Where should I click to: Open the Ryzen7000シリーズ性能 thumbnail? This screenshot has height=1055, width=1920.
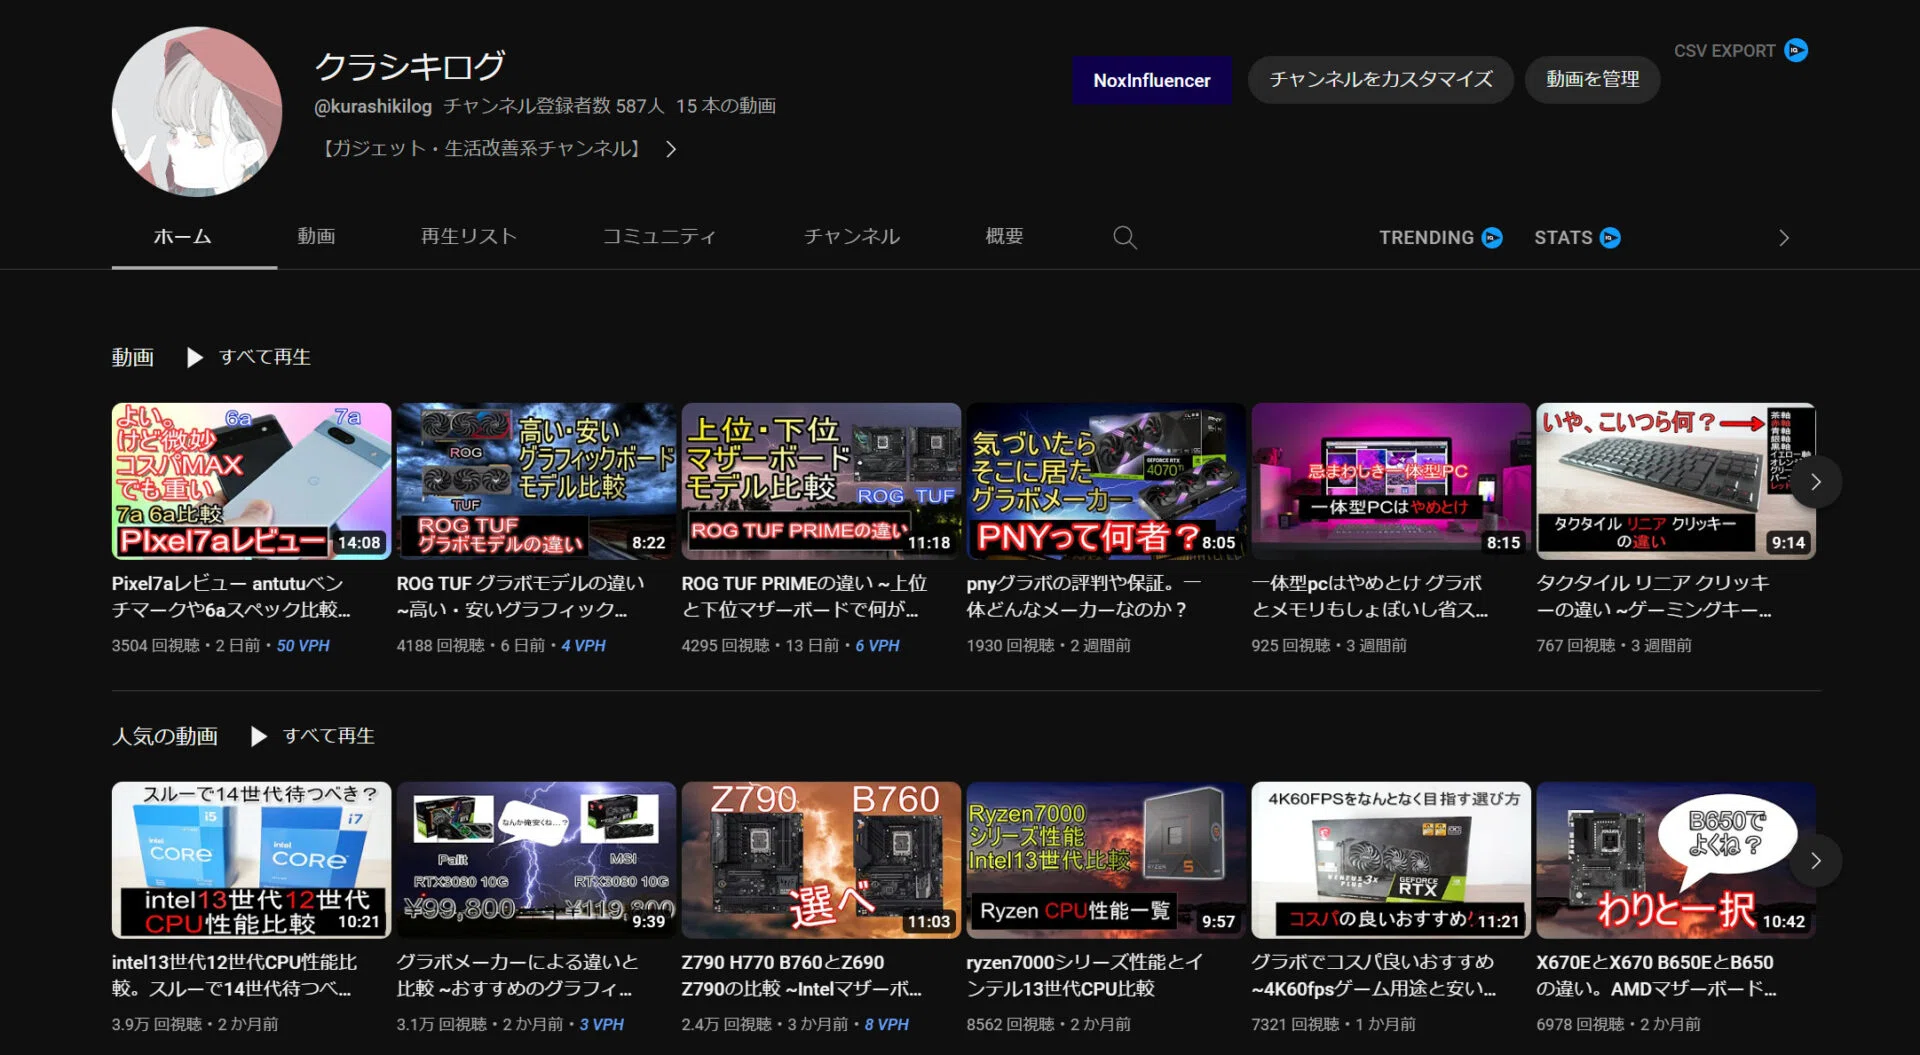[x=1106, y=860]
